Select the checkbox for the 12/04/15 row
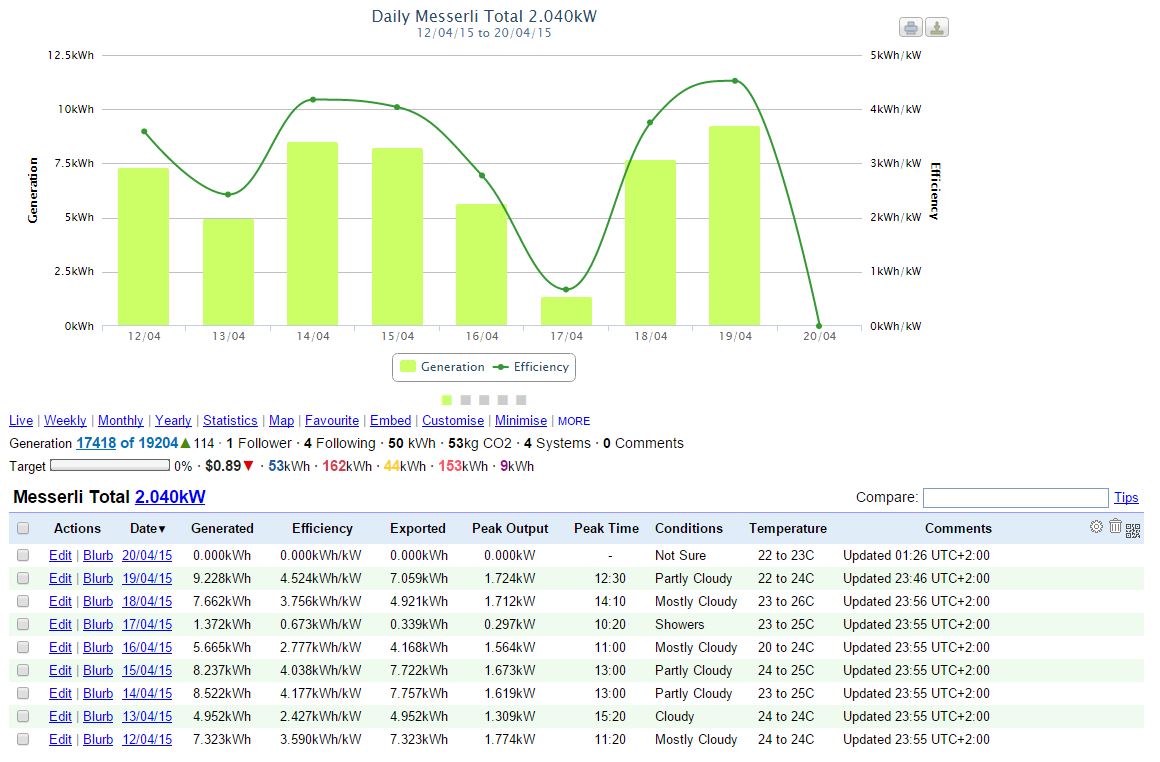1160x762 pixels. (23, 739)
